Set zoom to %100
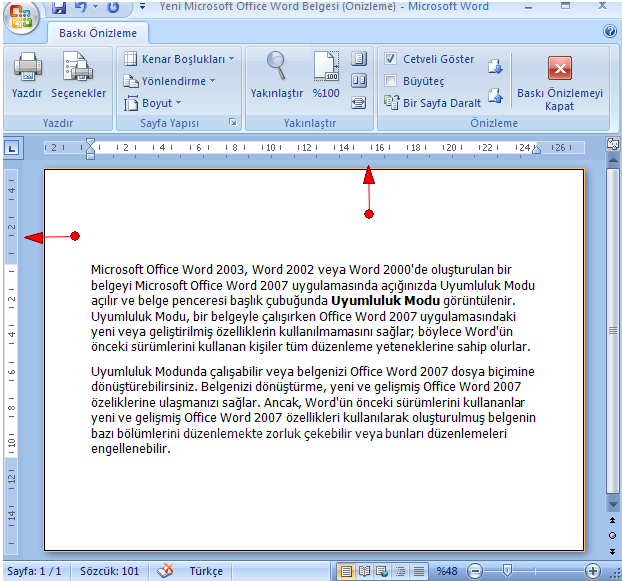 point(326,76)
